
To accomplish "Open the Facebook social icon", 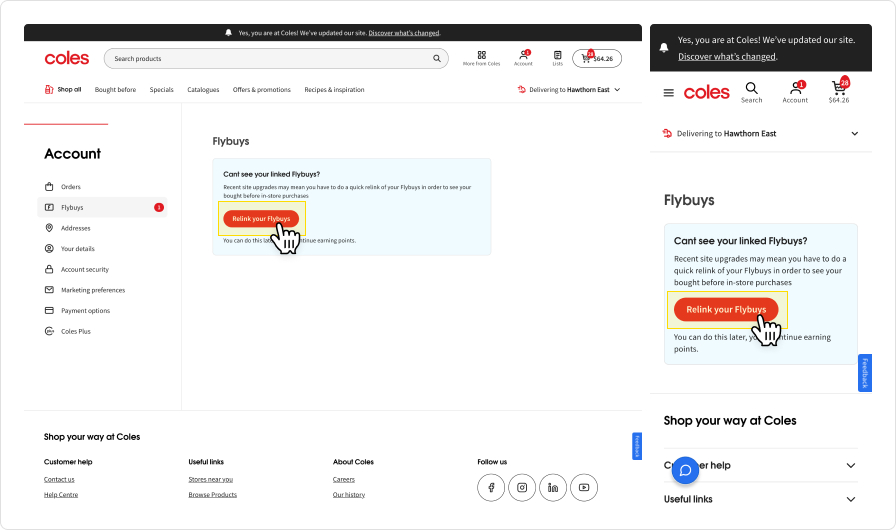I will [491, 488].
